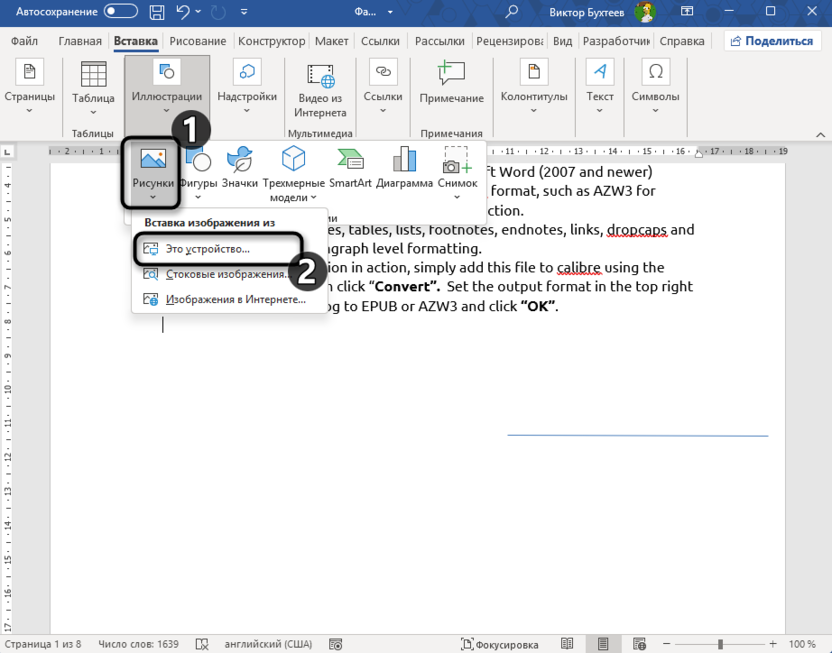Open the Значки icons gallery
This screenshot has height=653, width=832.
click(240, 167)
